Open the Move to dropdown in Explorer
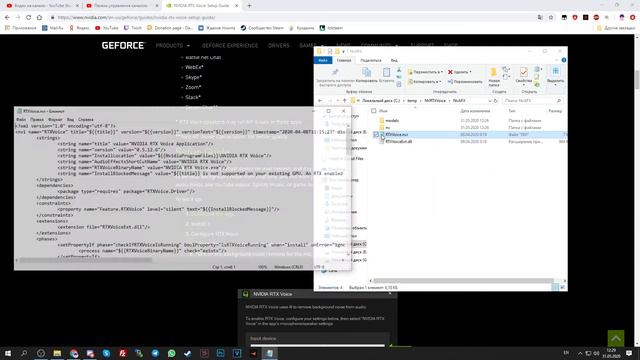Viewport: 640px width, 360px height. coord(425,72)
